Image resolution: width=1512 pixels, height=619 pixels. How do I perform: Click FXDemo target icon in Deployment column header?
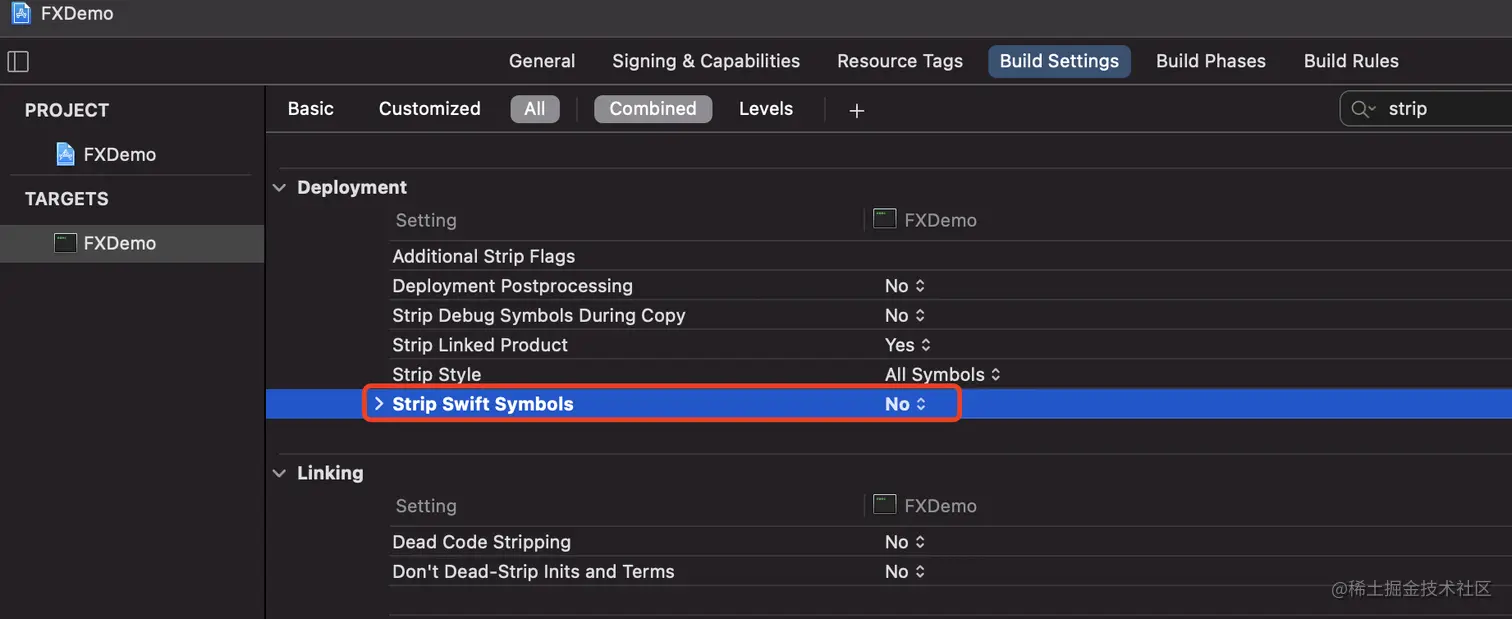coord(884,219)
